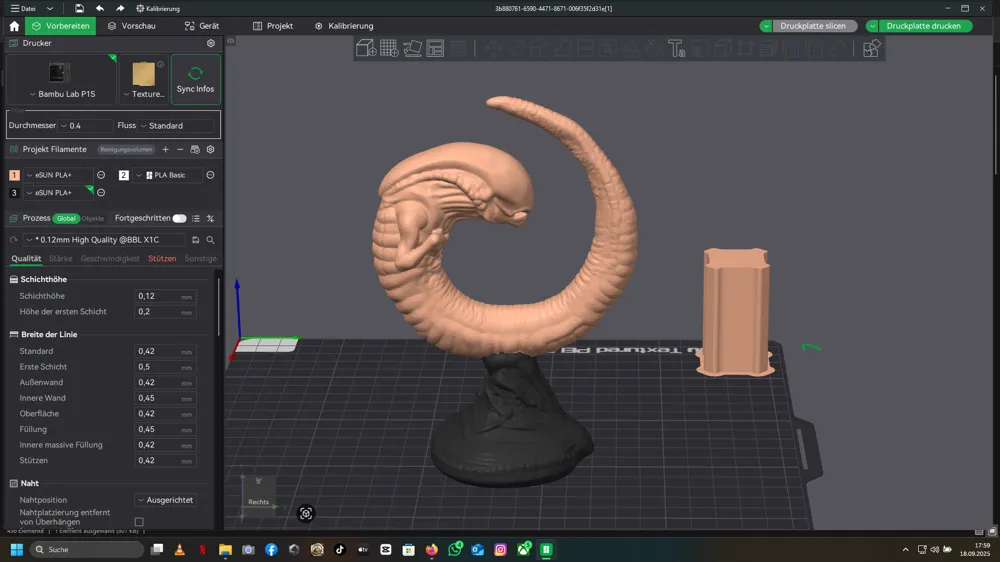Image resolution: width=1000 pixels, height=562 pixels.
Task: Open Projekt Filamente settings gear
Action: [x=210, y=149]
